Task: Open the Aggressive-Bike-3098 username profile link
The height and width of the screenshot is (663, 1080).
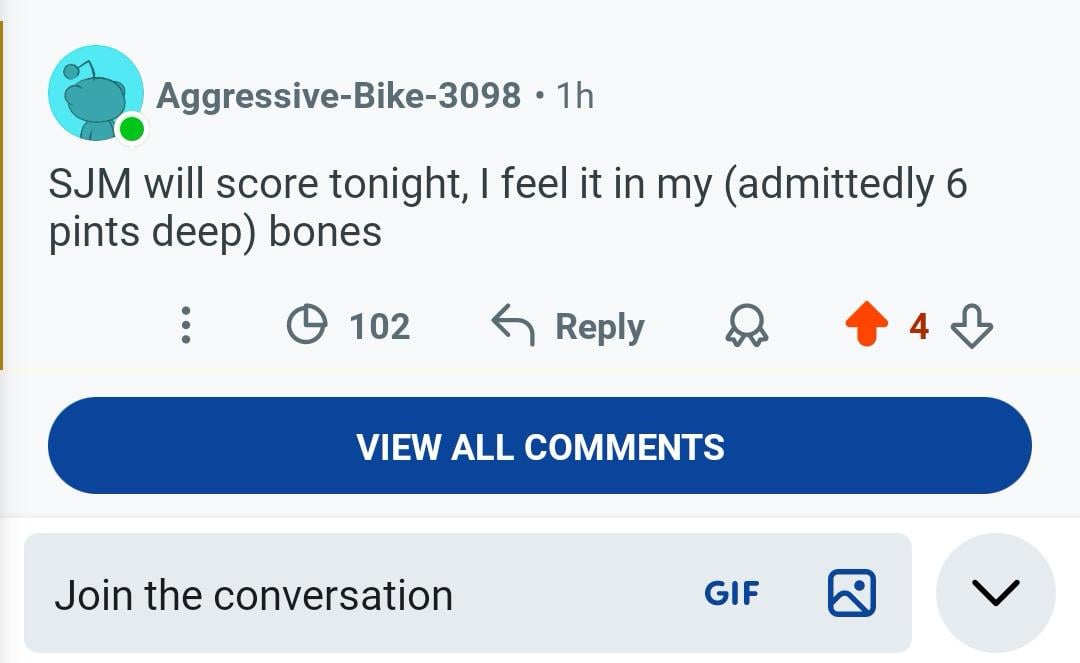Action: pos(338,96)
